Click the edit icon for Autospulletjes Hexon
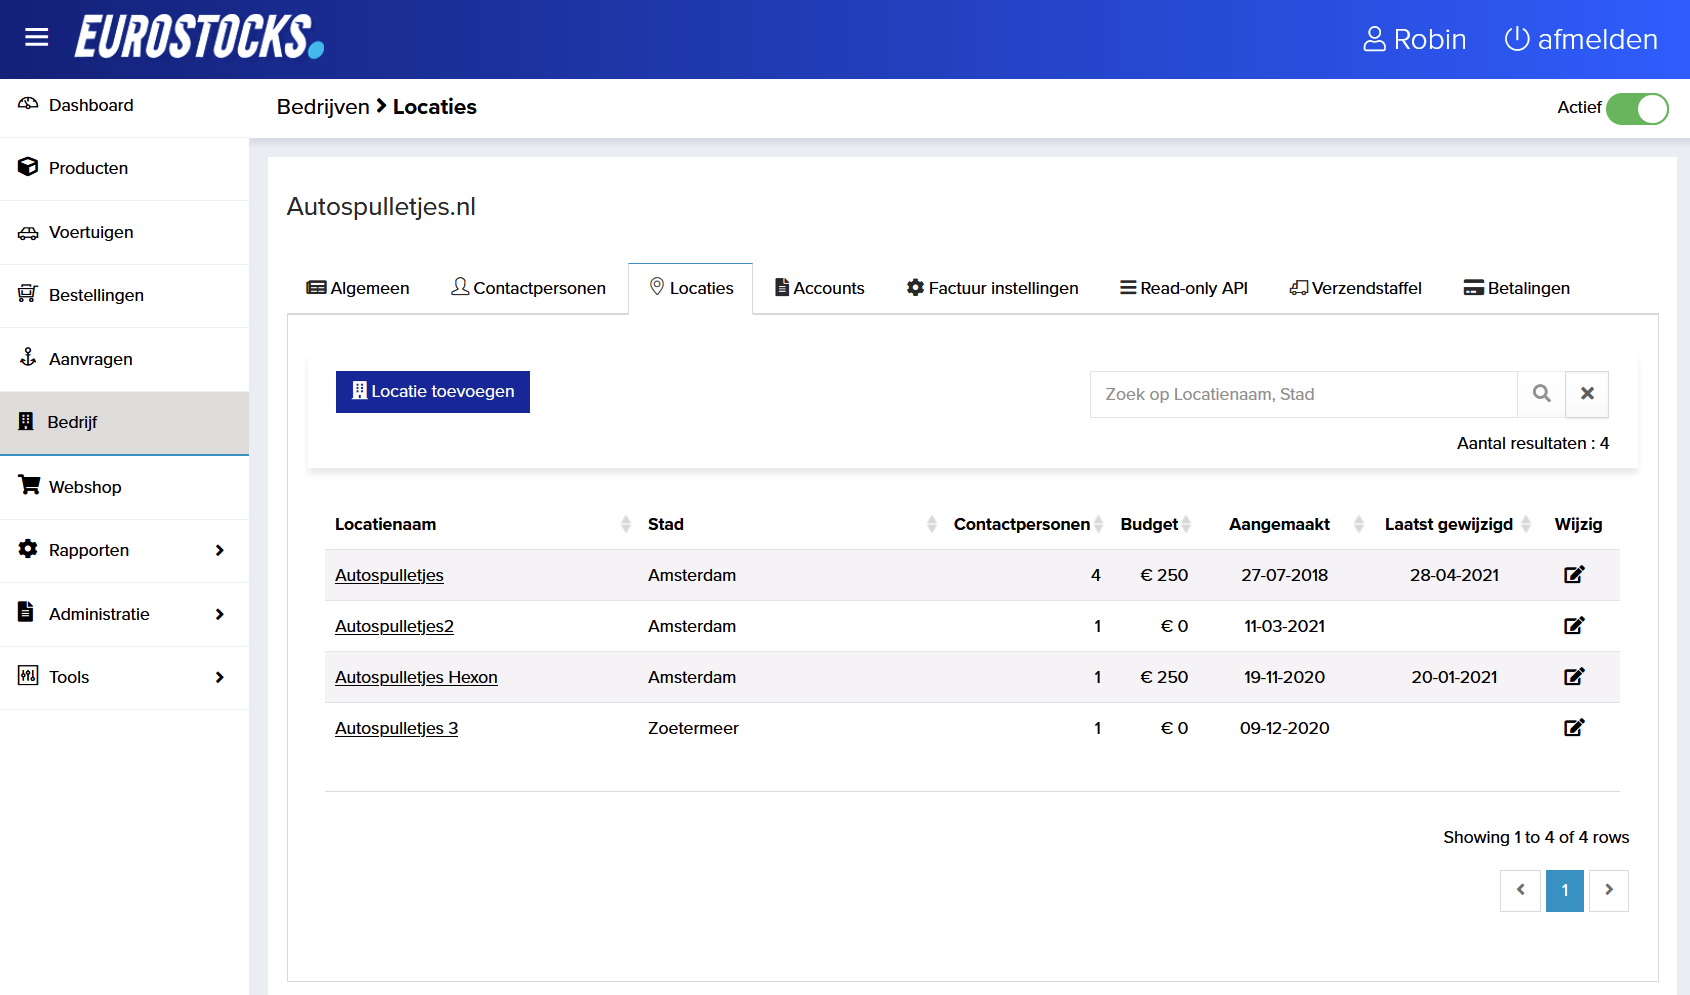The image size is (1690, 995). 1574,677
